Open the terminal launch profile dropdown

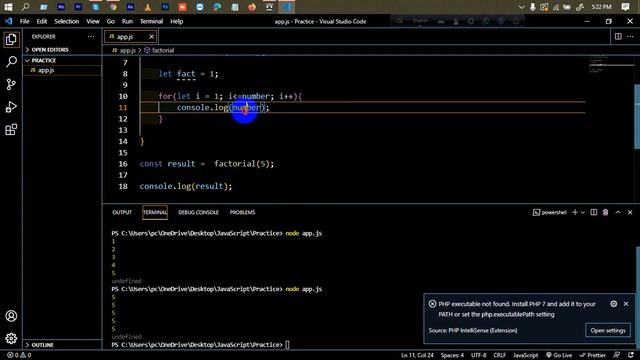tap(583, 212)
